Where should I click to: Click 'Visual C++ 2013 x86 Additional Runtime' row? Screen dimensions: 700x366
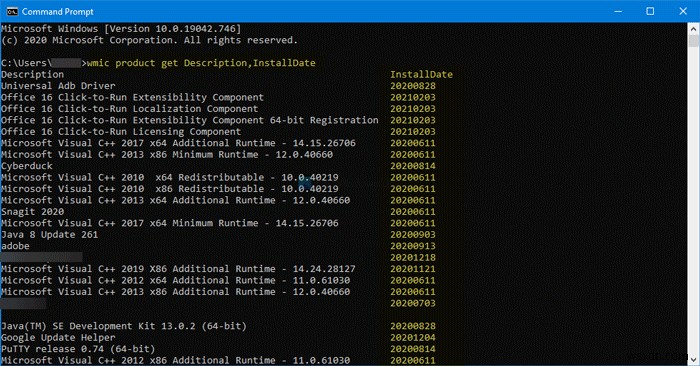click(x=175, y=292)
